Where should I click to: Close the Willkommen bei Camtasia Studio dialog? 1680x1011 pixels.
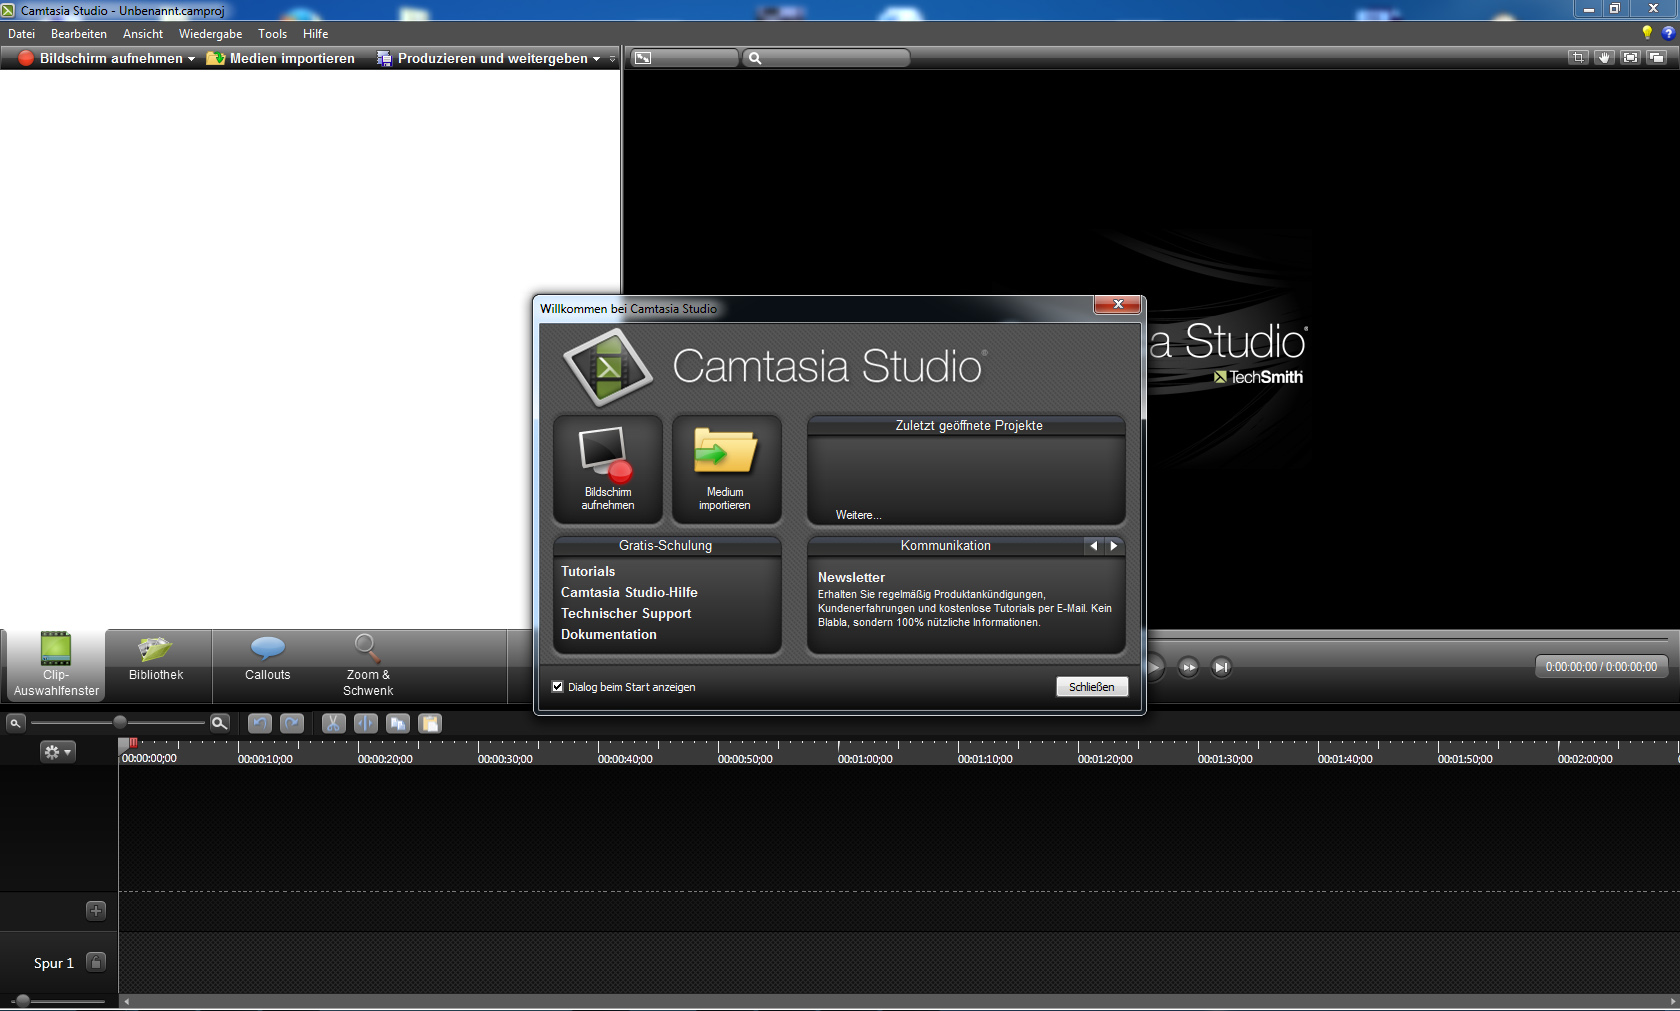pos(1117,305)
